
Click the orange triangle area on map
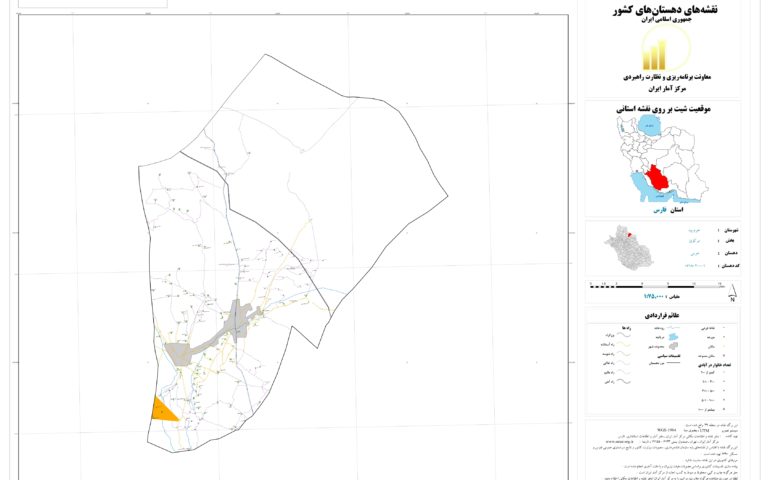pyautogui.click(x=163, y=408)
